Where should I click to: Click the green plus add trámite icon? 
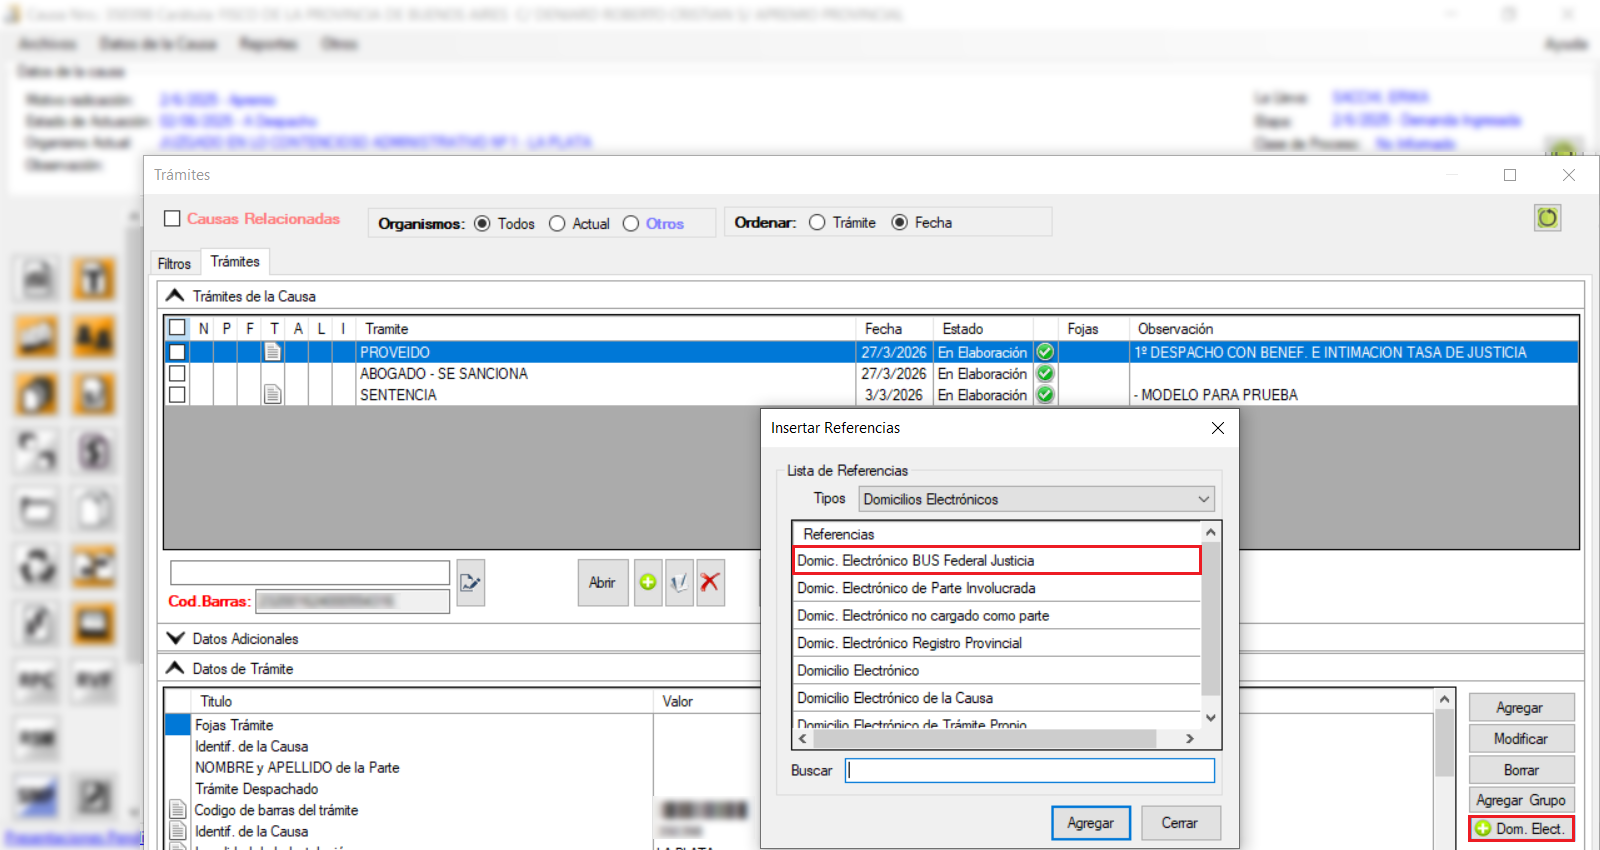pyautogui.click(x=648, y=582)
